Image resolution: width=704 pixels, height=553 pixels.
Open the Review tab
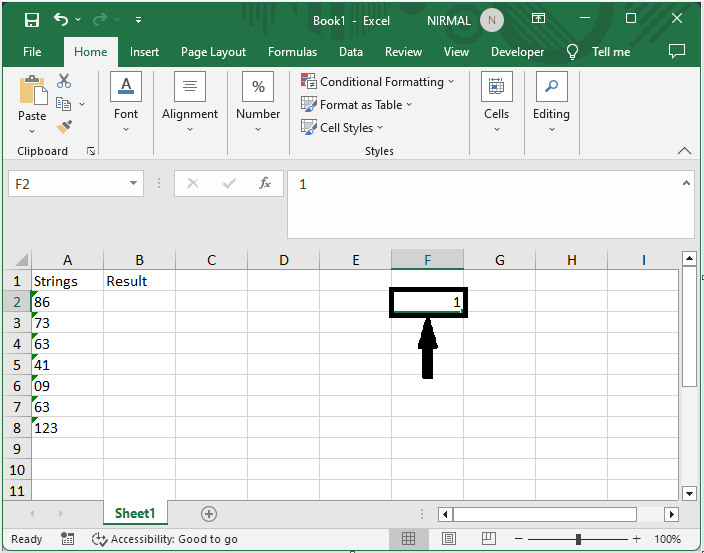403,52
